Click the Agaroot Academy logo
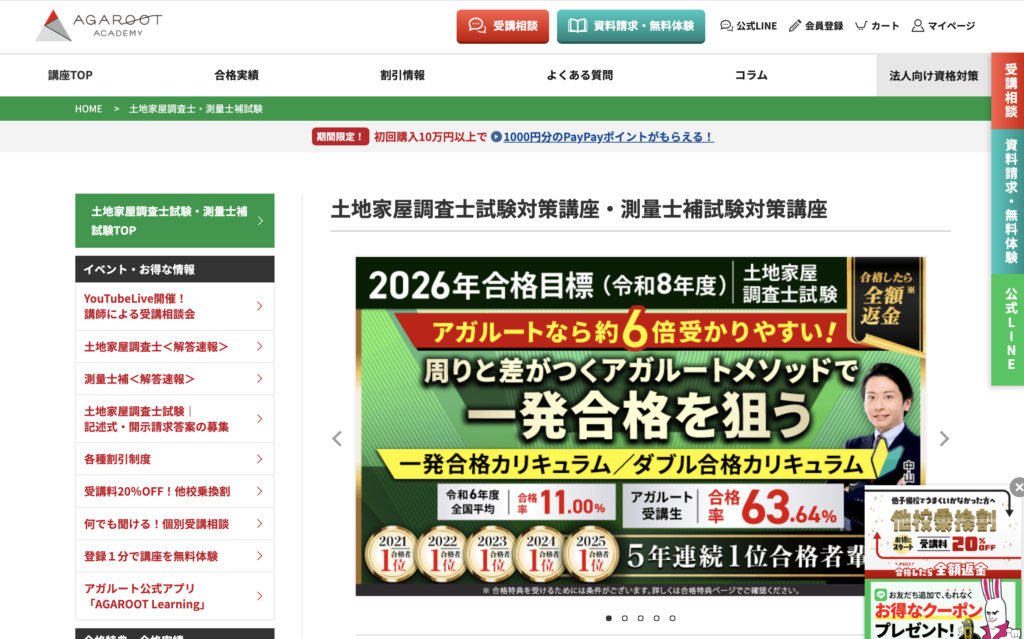The width and height of the screenshot is (1024, 639). tap(98, 26)
